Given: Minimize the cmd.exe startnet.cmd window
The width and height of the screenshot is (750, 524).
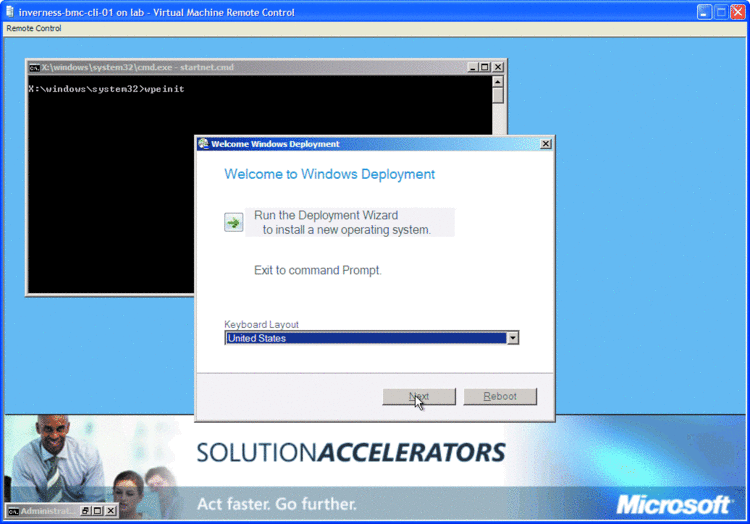Looking at the screenshot, I should click(x=473, y=67).
